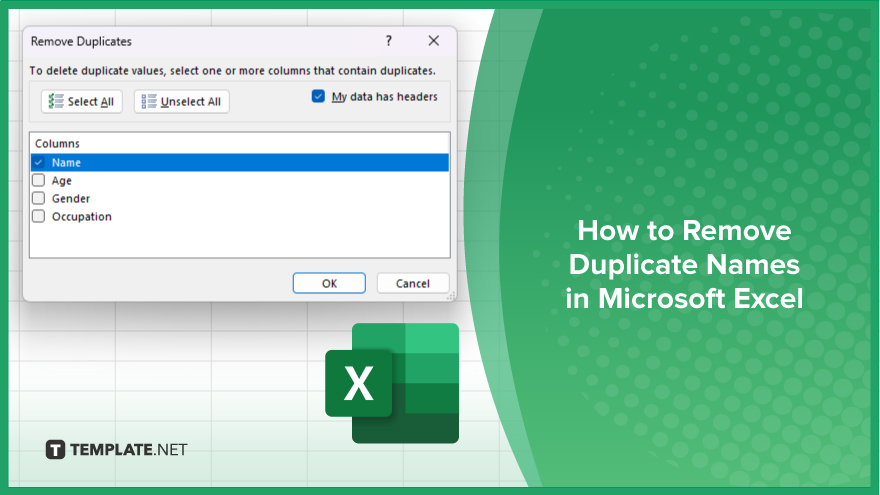This screenshot has height=495, width=880.
Task: Click the Template.net logo
Action: (x=116, y=450)
